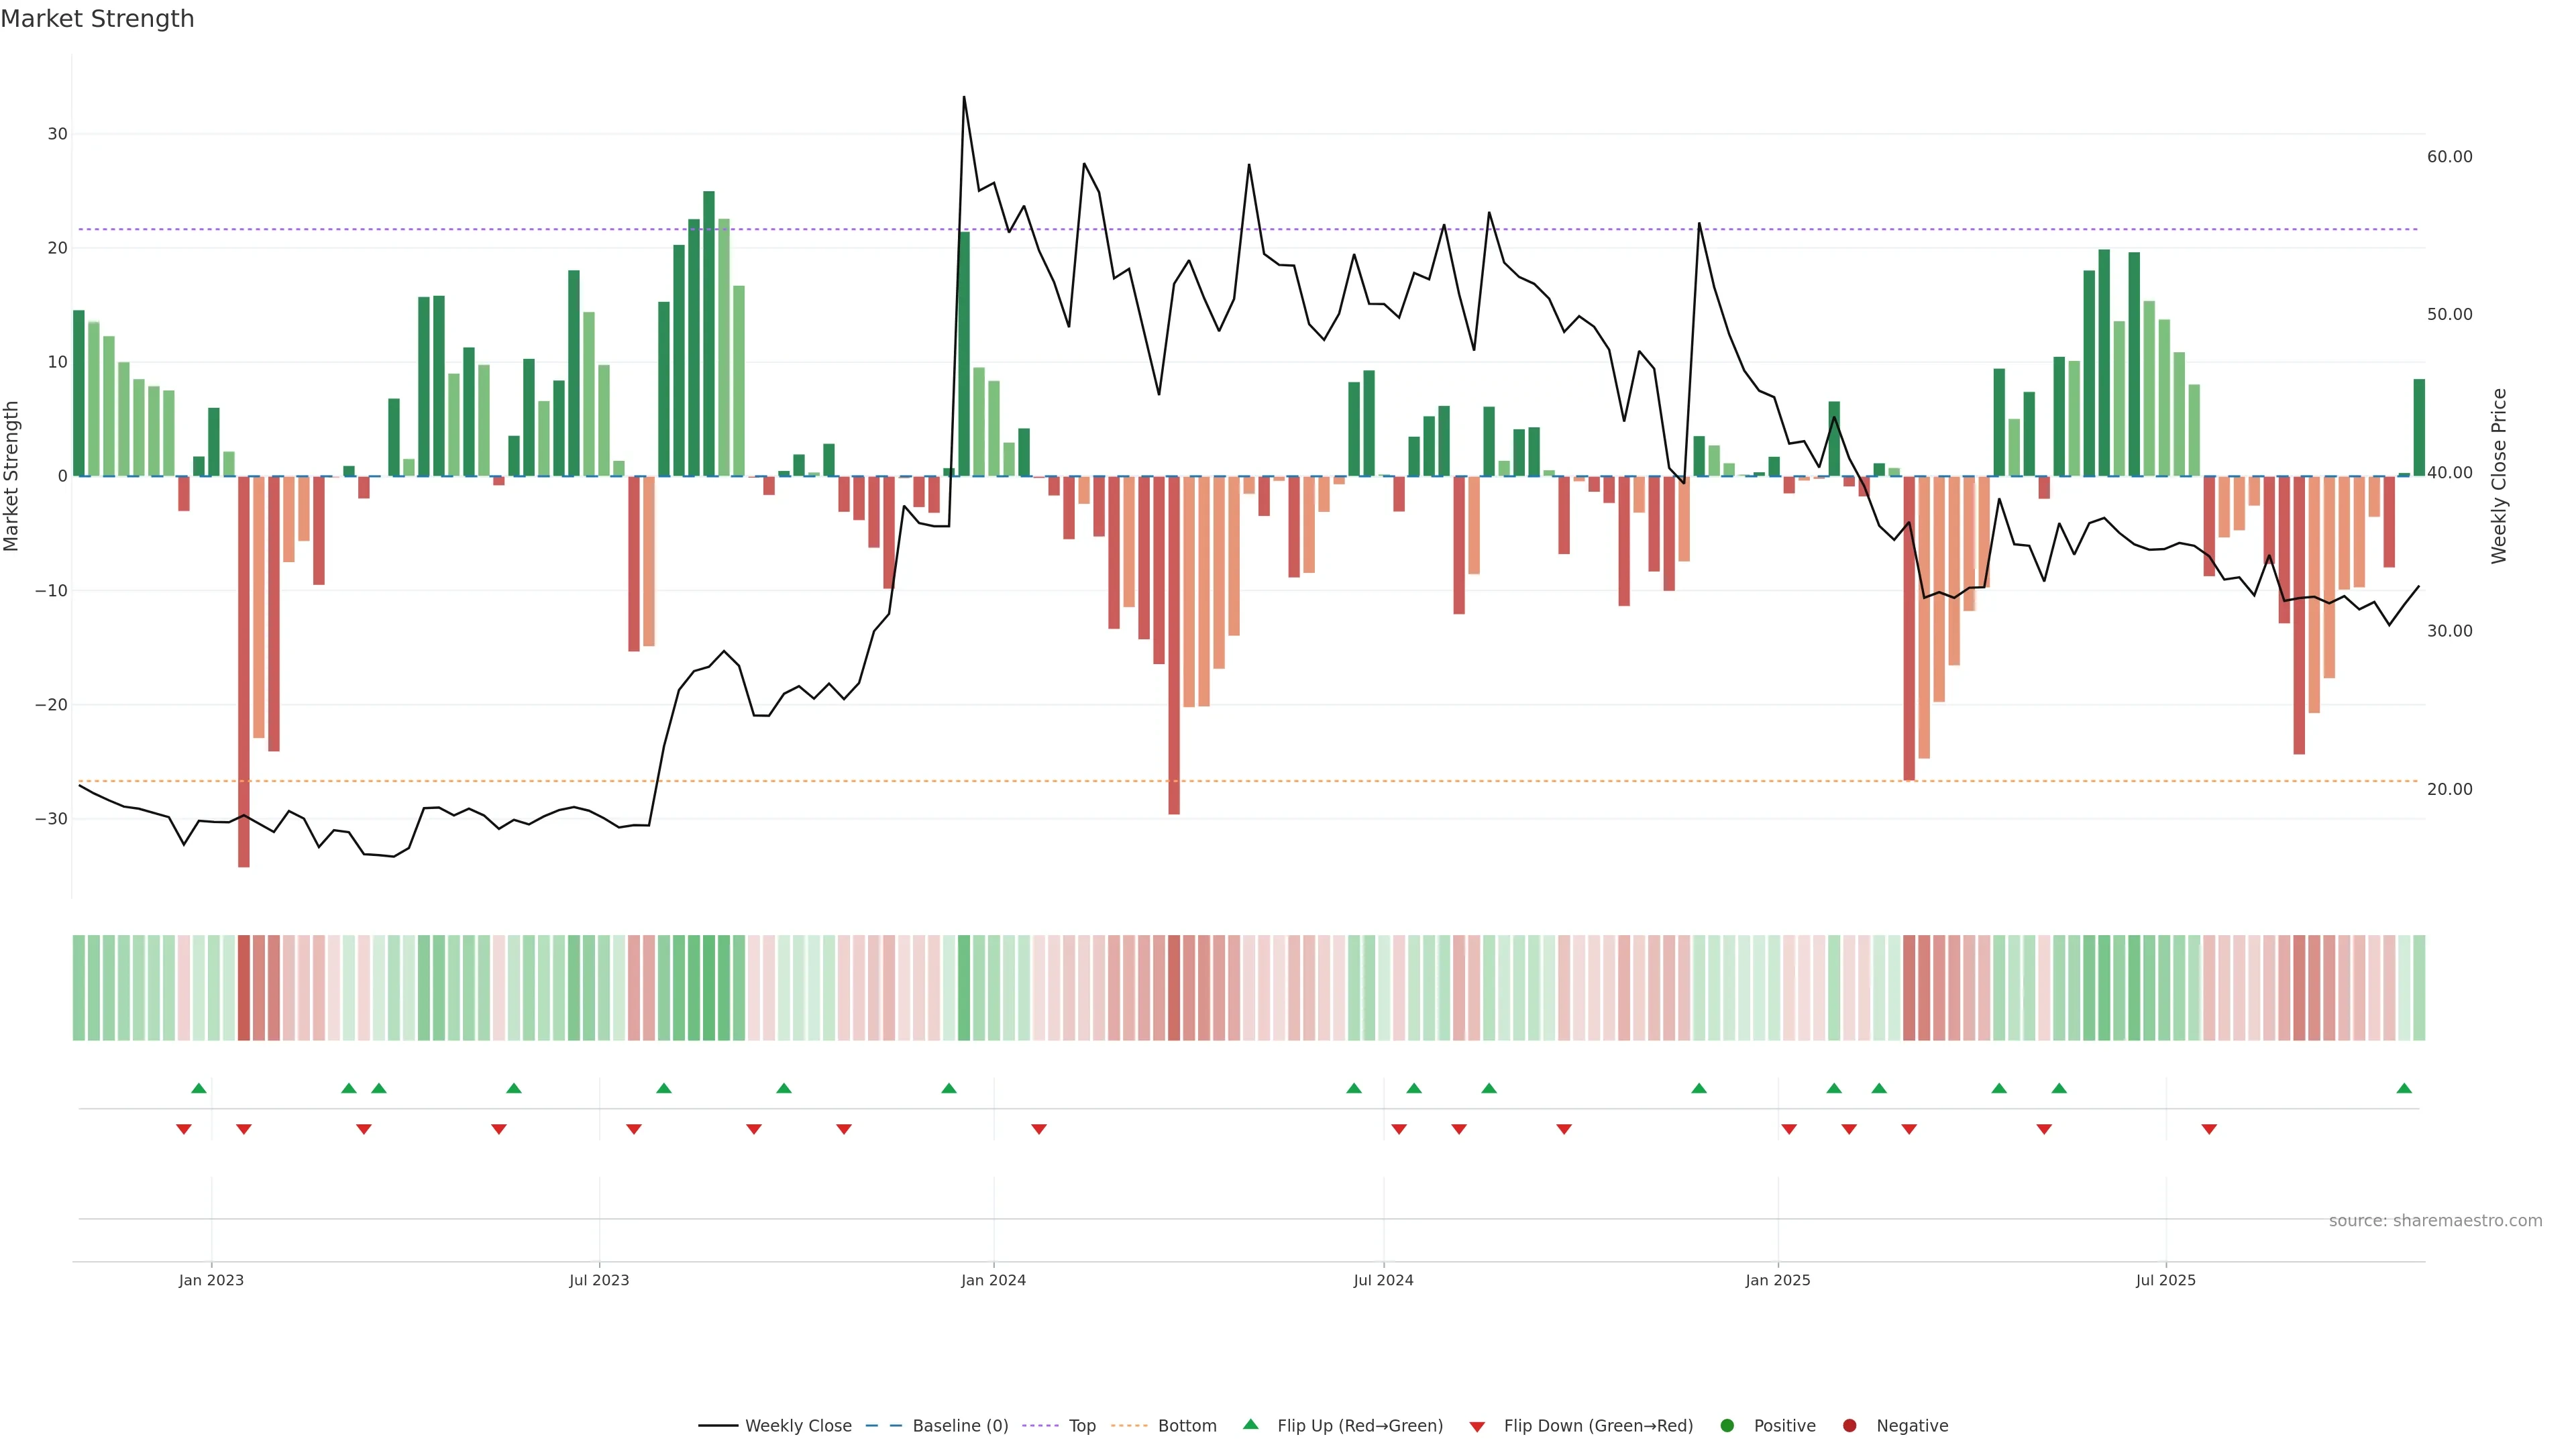Click the first green flip-up triangle marker

[199, 1088]
